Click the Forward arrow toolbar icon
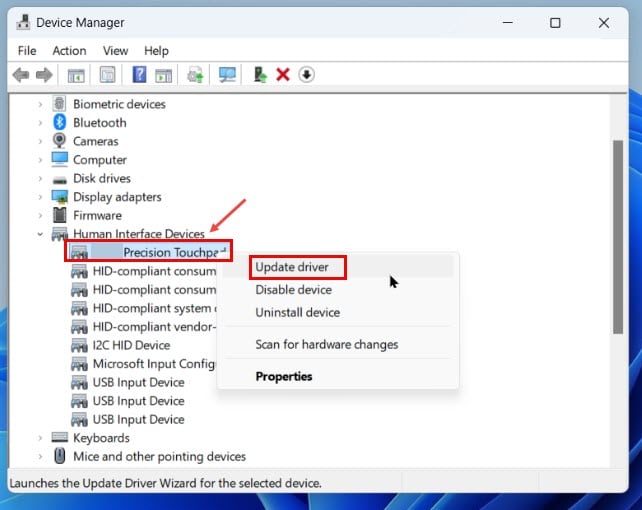 [x=43, y=75]
